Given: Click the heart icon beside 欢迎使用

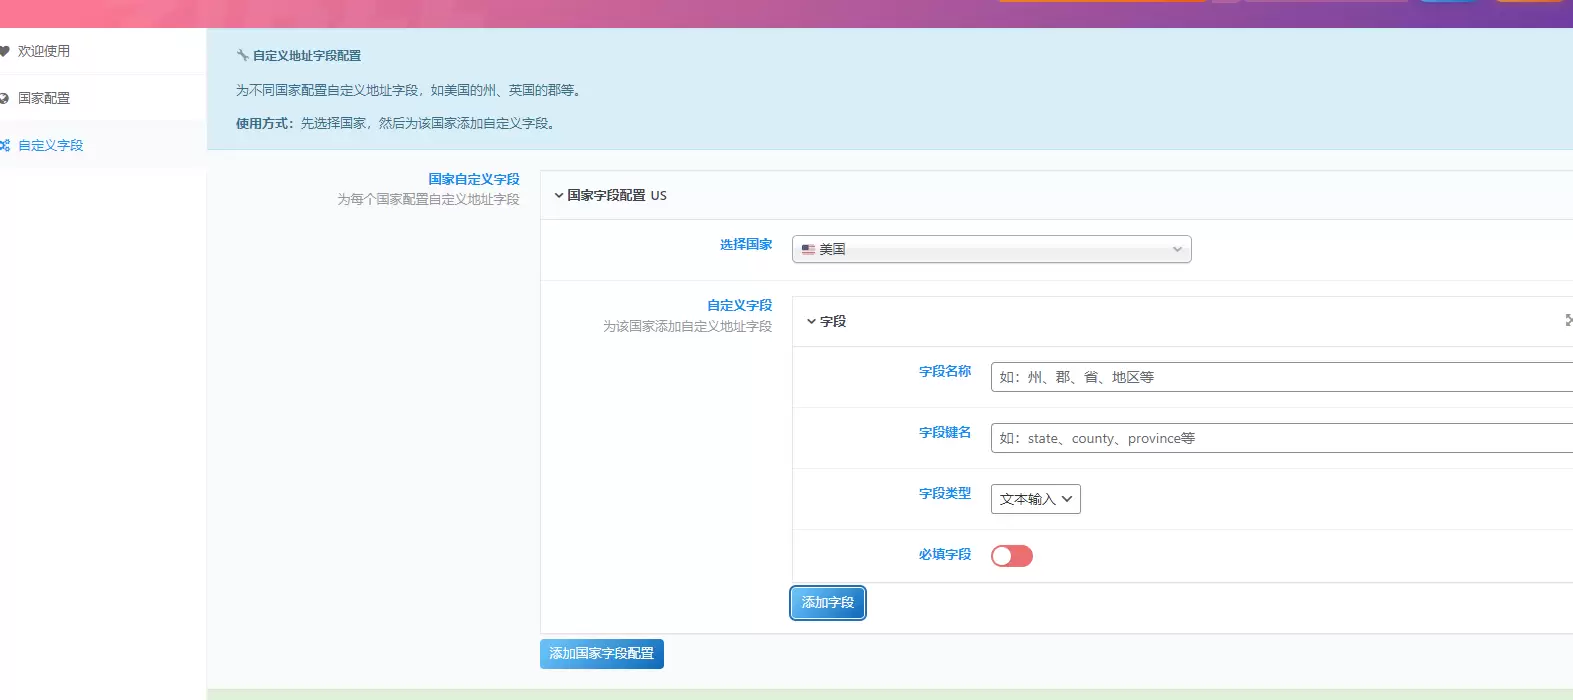Looking at the screenshot, I should pos(4,51).
